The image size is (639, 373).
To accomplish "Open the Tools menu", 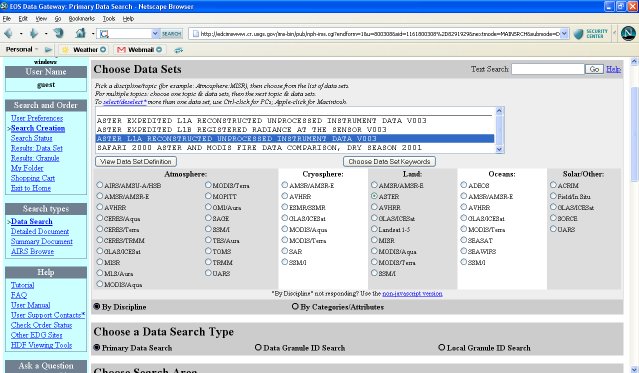I will point(109,19).
